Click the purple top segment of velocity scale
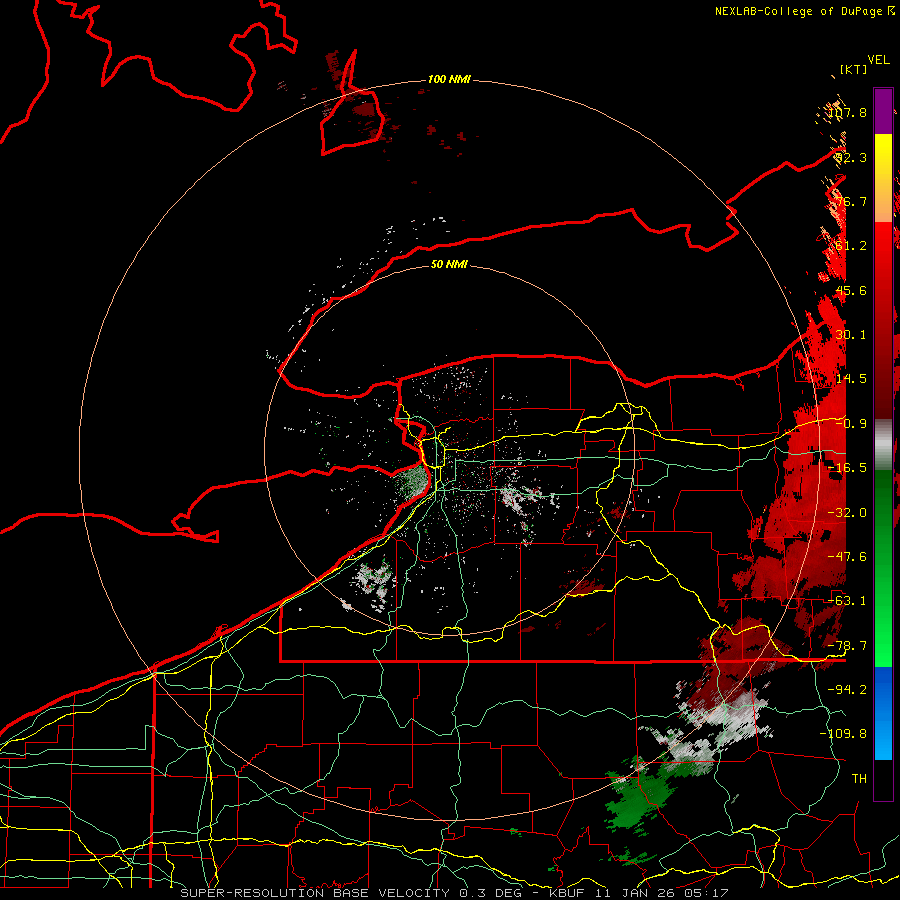The height and width of the screenshot is (900, 900). pos(883,111)
